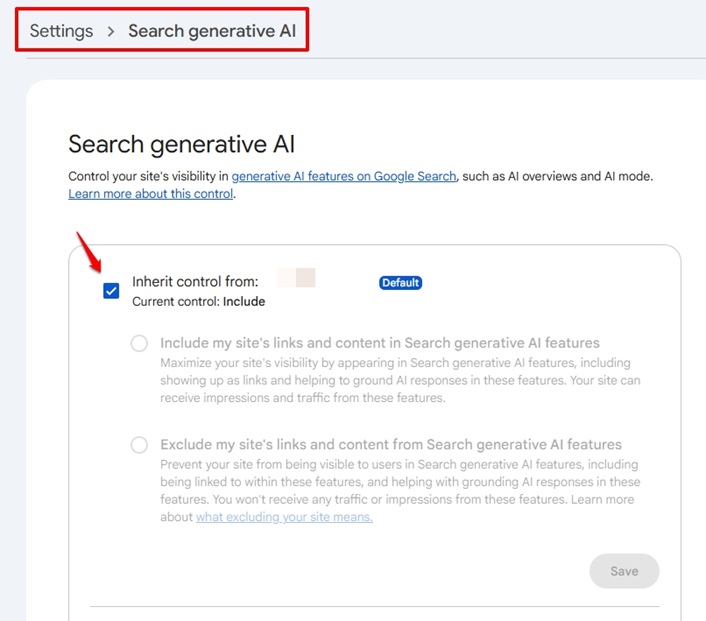Select the Exclude my site's links radio option
Viewport: 706px width, 621px height.
pos(139,445)
